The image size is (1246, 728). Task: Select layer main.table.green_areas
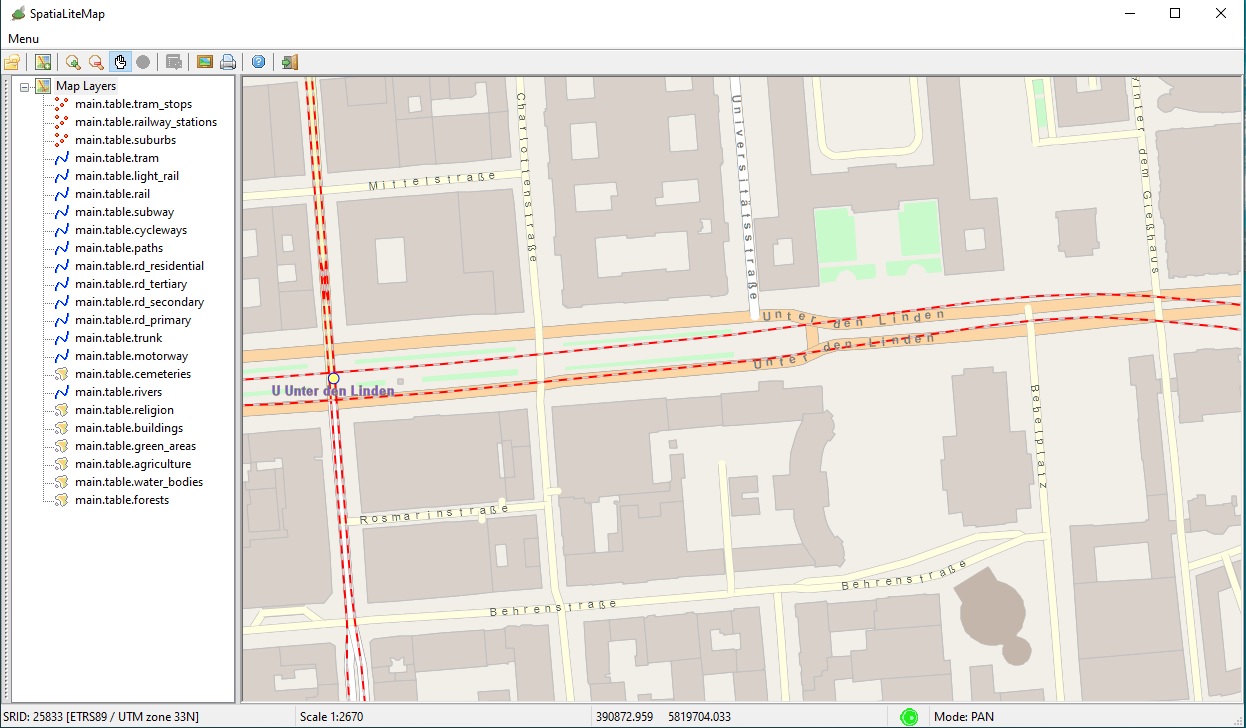pos(135,446)
